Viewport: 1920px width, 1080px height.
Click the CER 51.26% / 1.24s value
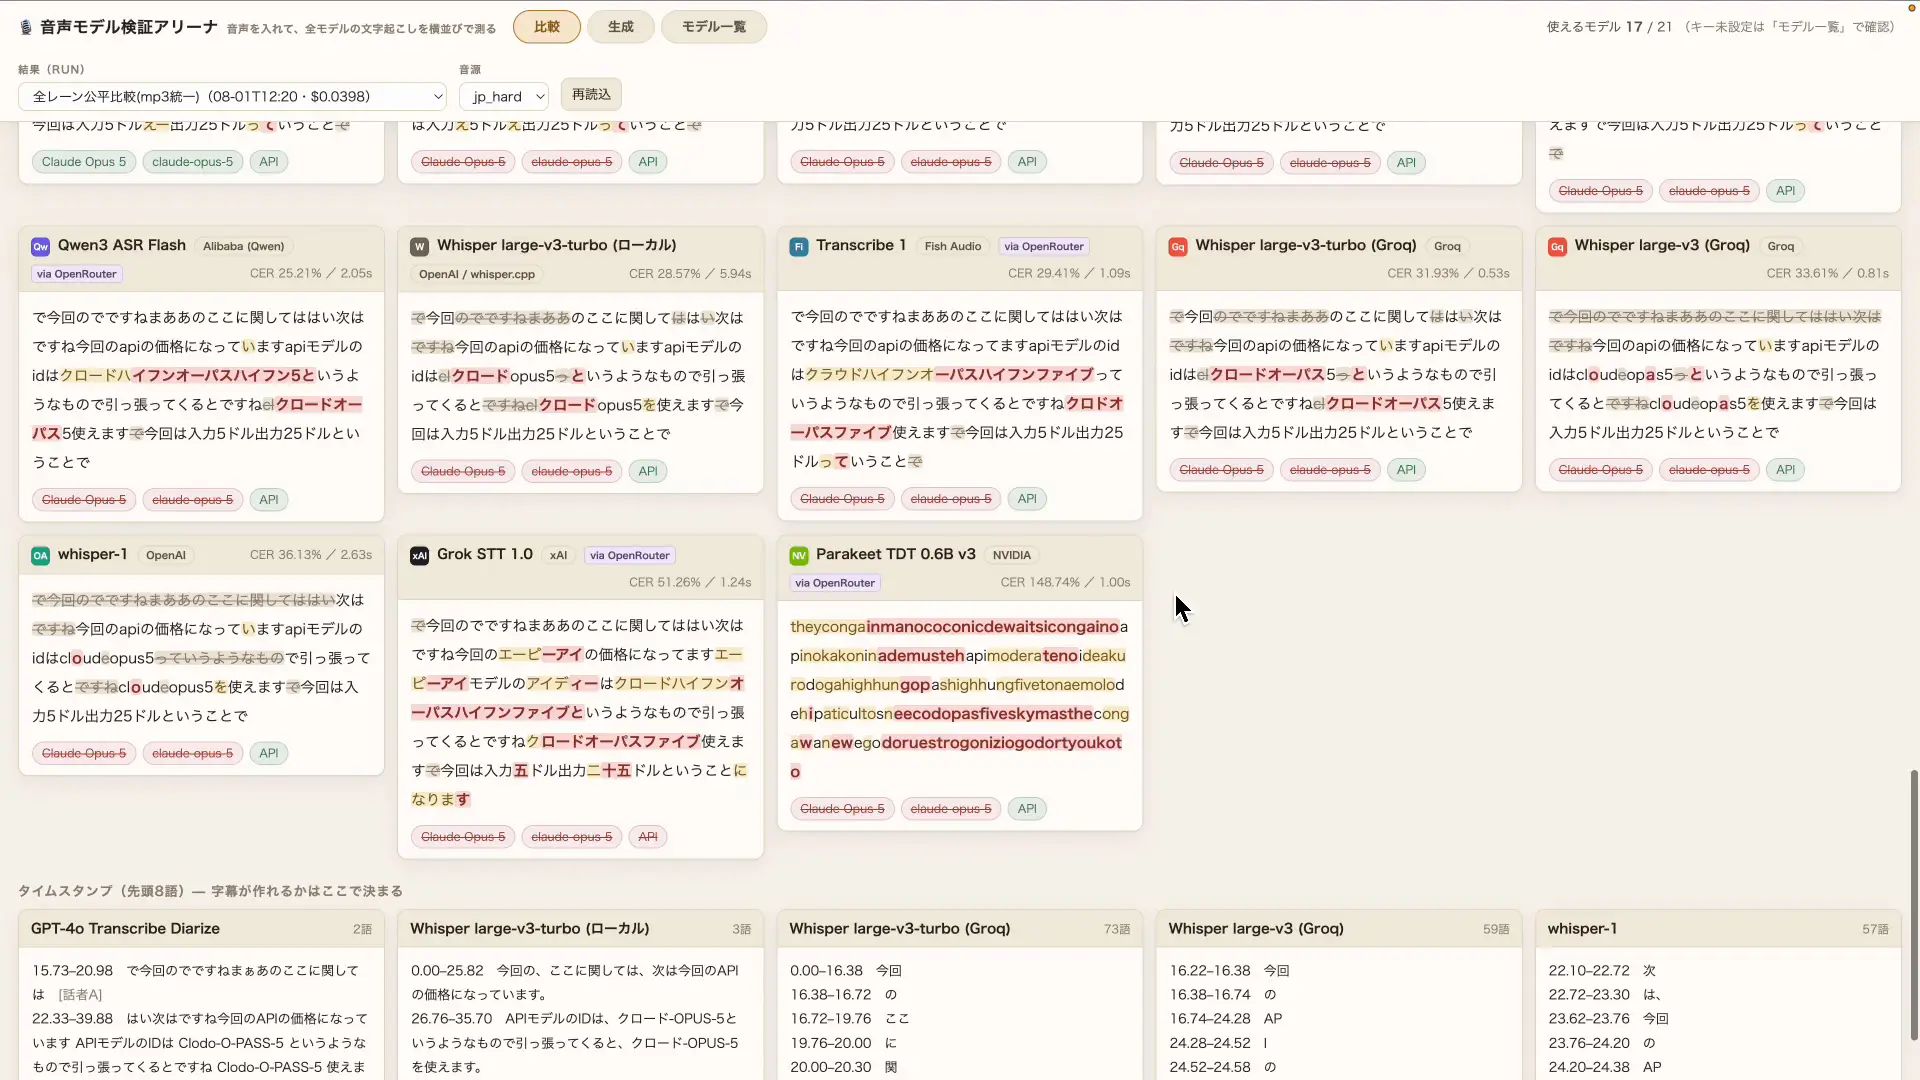690,582
